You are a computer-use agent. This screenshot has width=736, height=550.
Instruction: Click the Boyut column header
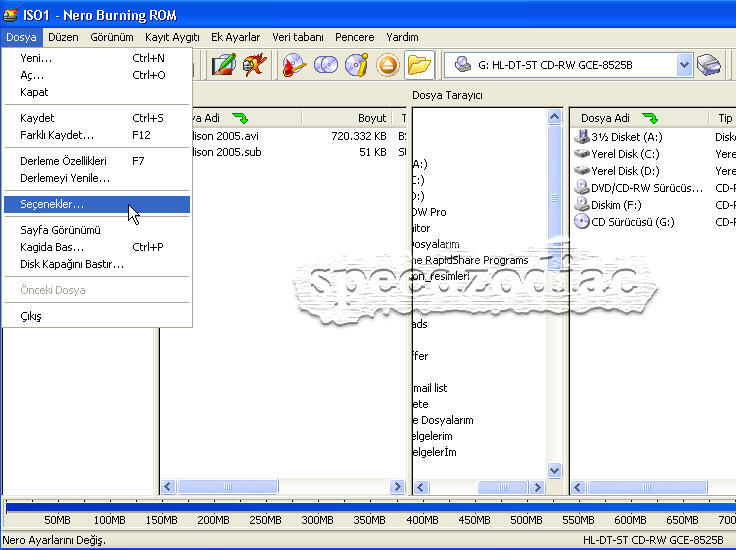coord(349,118)
